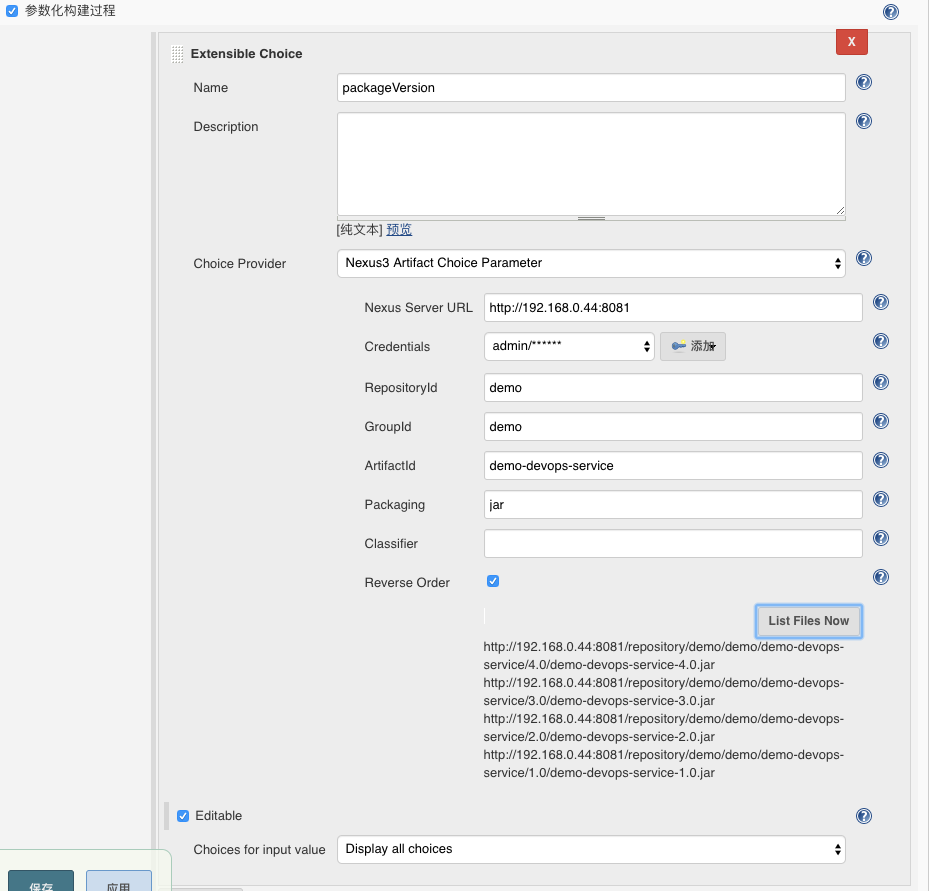Show help for RepositoryId field
Screen dimensions: 937x891
click(881, 382)
